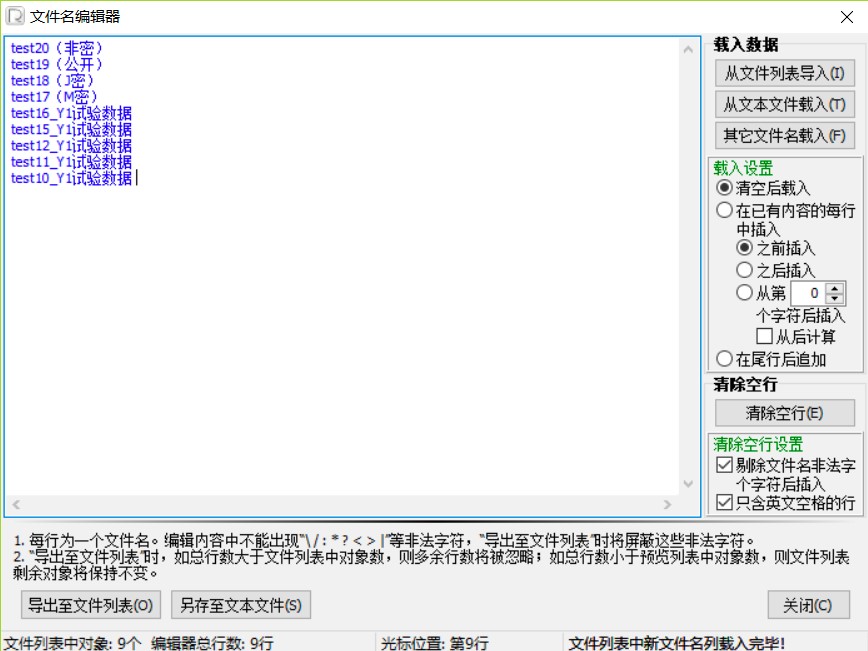Image resolution: width=868 pixels, height=651 pixels.
Task: Click the line test18（J密）
Action: click(53, 81)
